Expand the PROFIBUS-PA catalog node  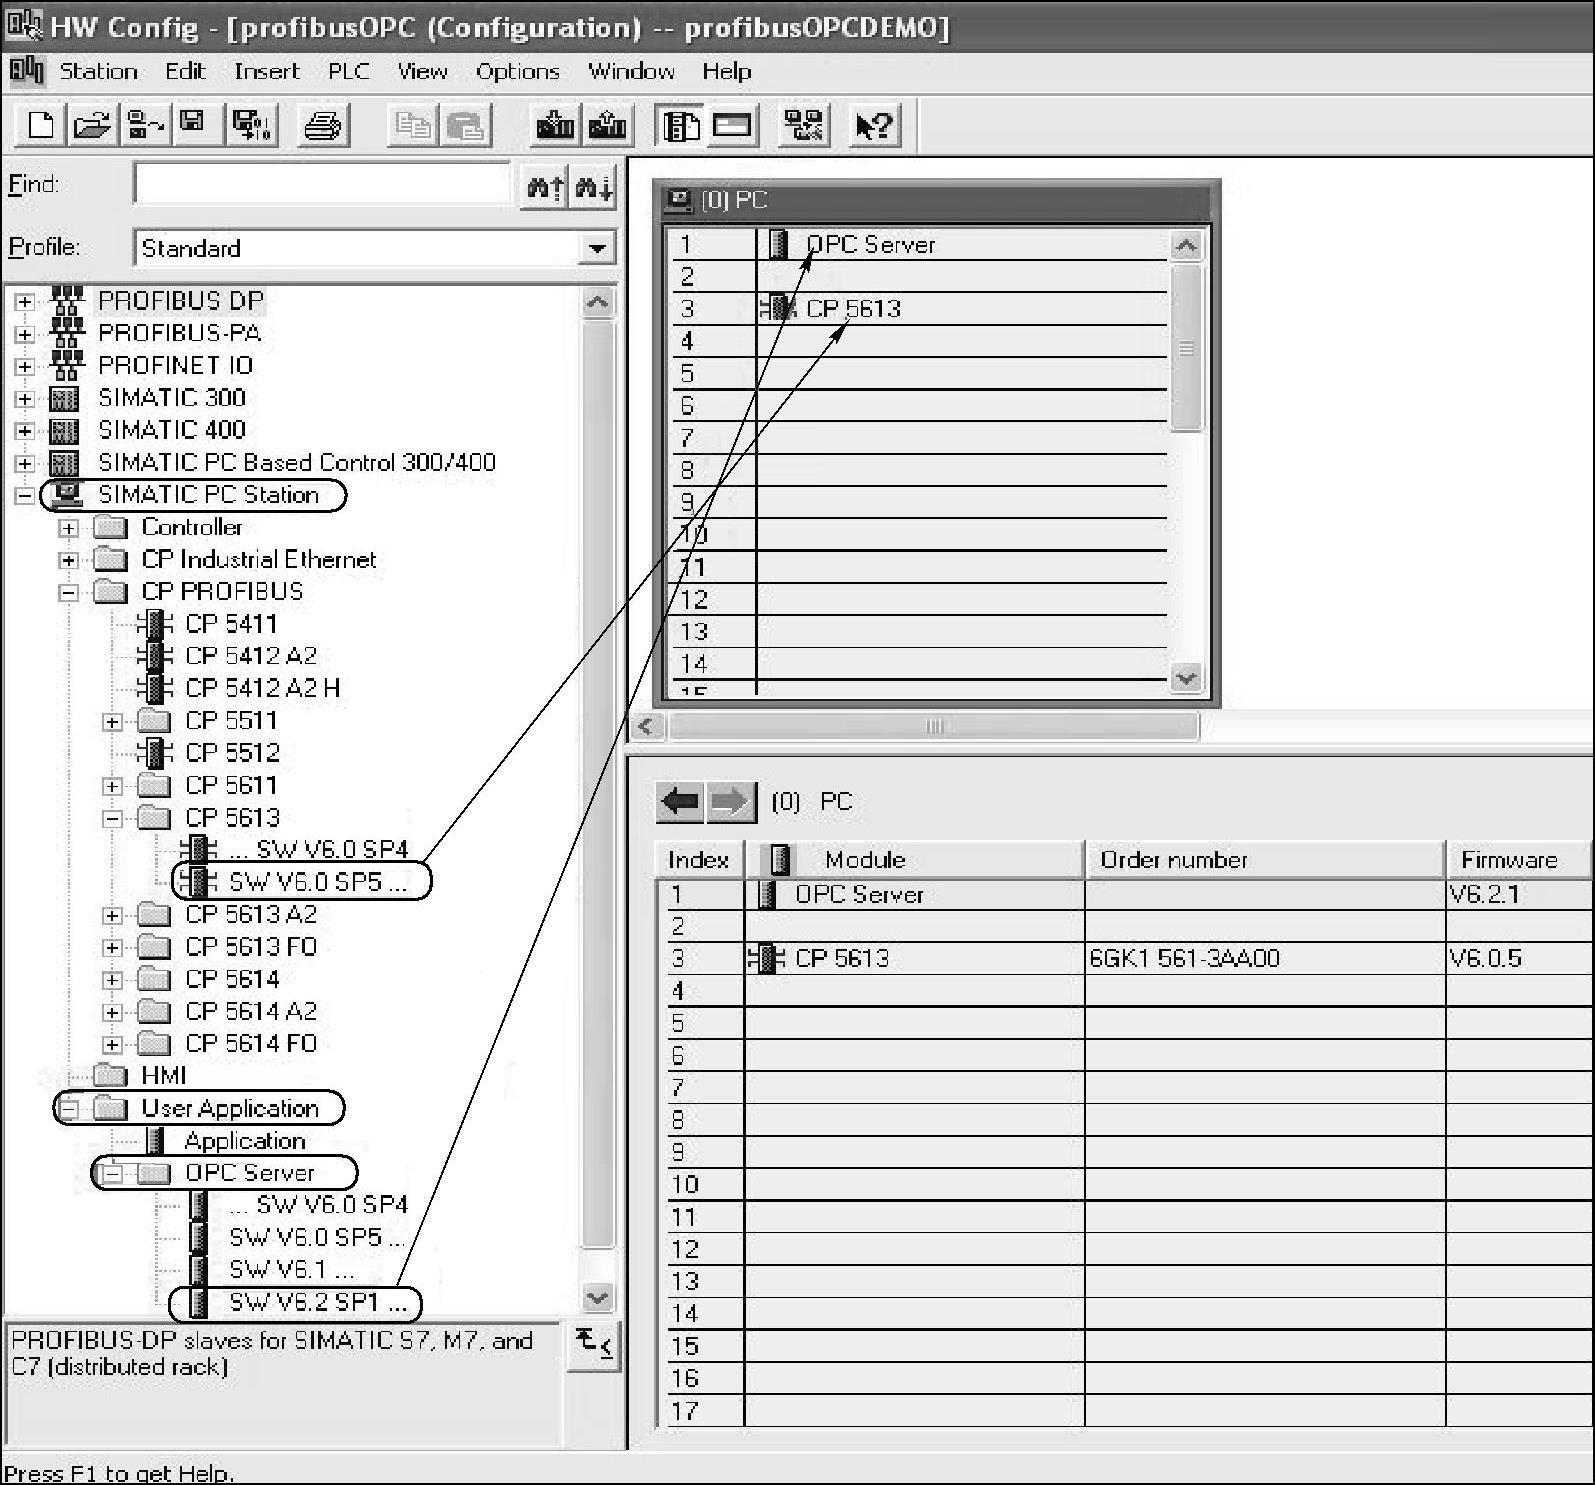coord(24,333)
